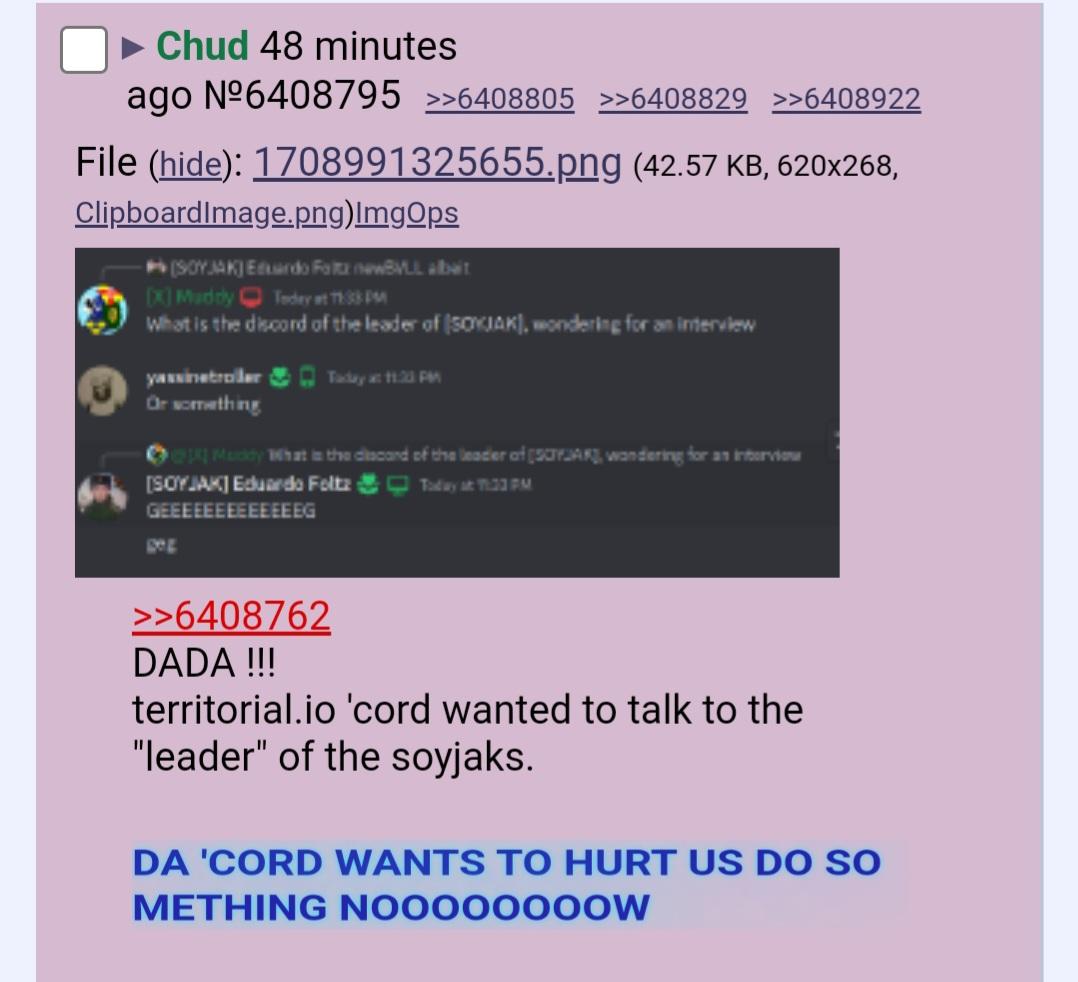
Task: Click red mobile icon beside Maddy
Action: 251,298
